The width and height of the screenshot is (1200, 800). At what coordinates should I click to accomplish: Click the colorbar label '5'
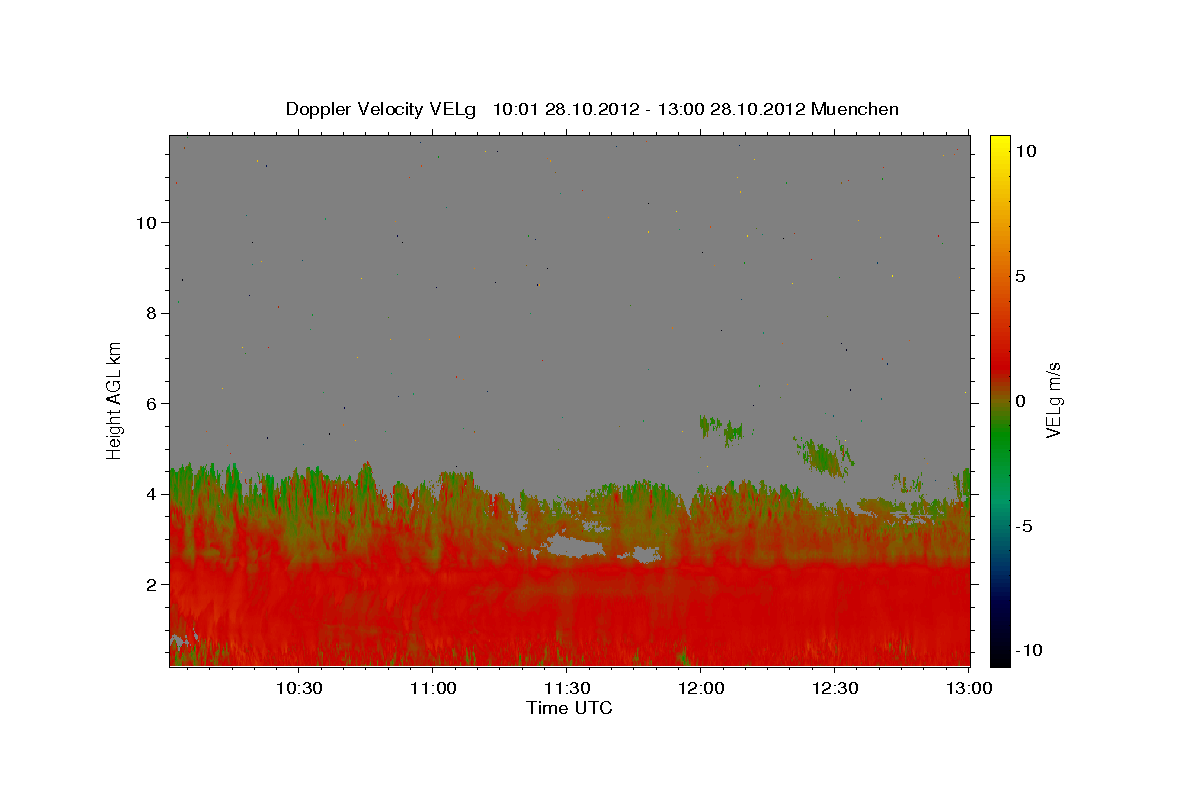tap(1020, 276)
